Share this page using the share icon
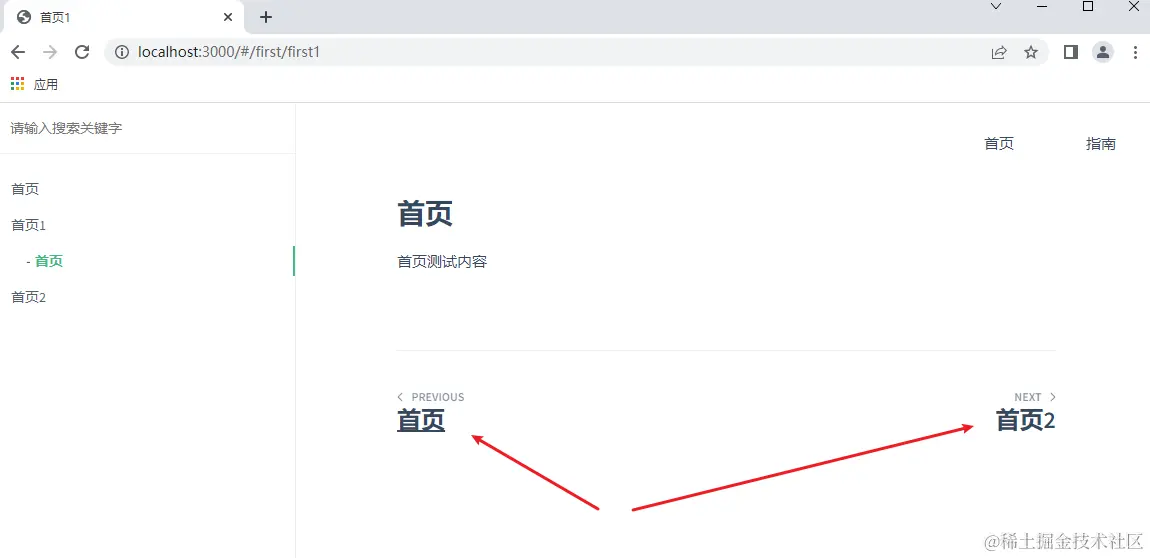The image size is (1150, 558). [x=999, y=53]
